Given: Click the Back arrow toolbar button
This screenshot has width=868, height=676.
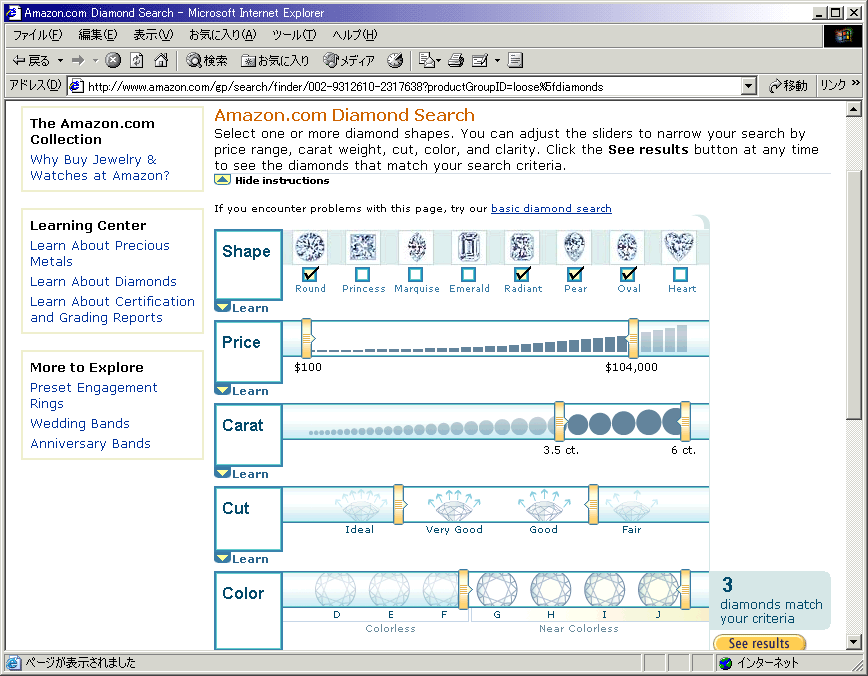Looking at the screenshot, I should point(32,60).
